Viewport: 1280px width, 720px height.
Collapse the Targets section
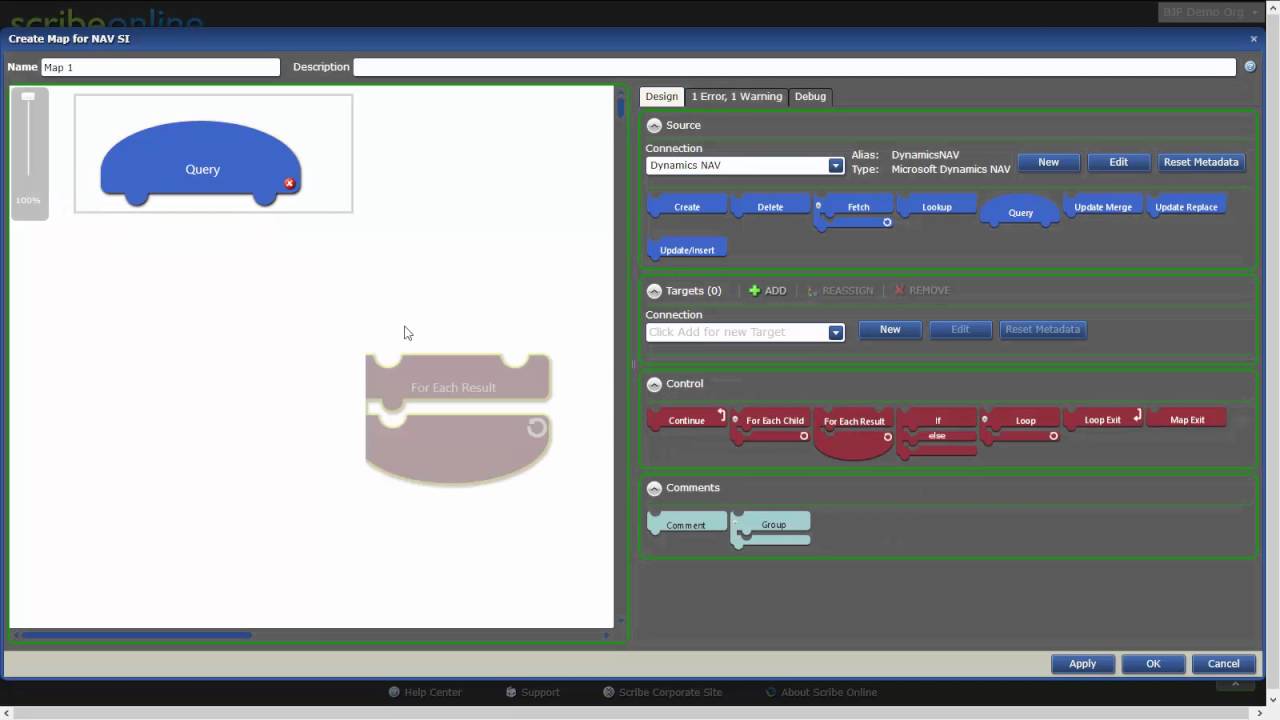[x=654, y=291]
